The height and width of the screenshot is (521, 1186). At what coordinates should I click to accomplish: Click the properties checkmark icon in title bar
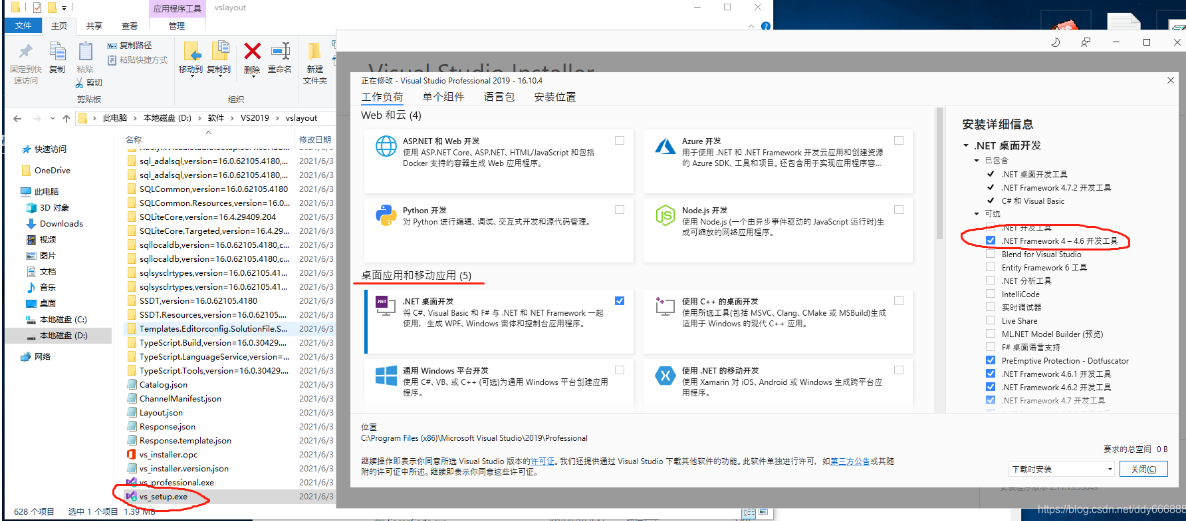pos(38,8)
